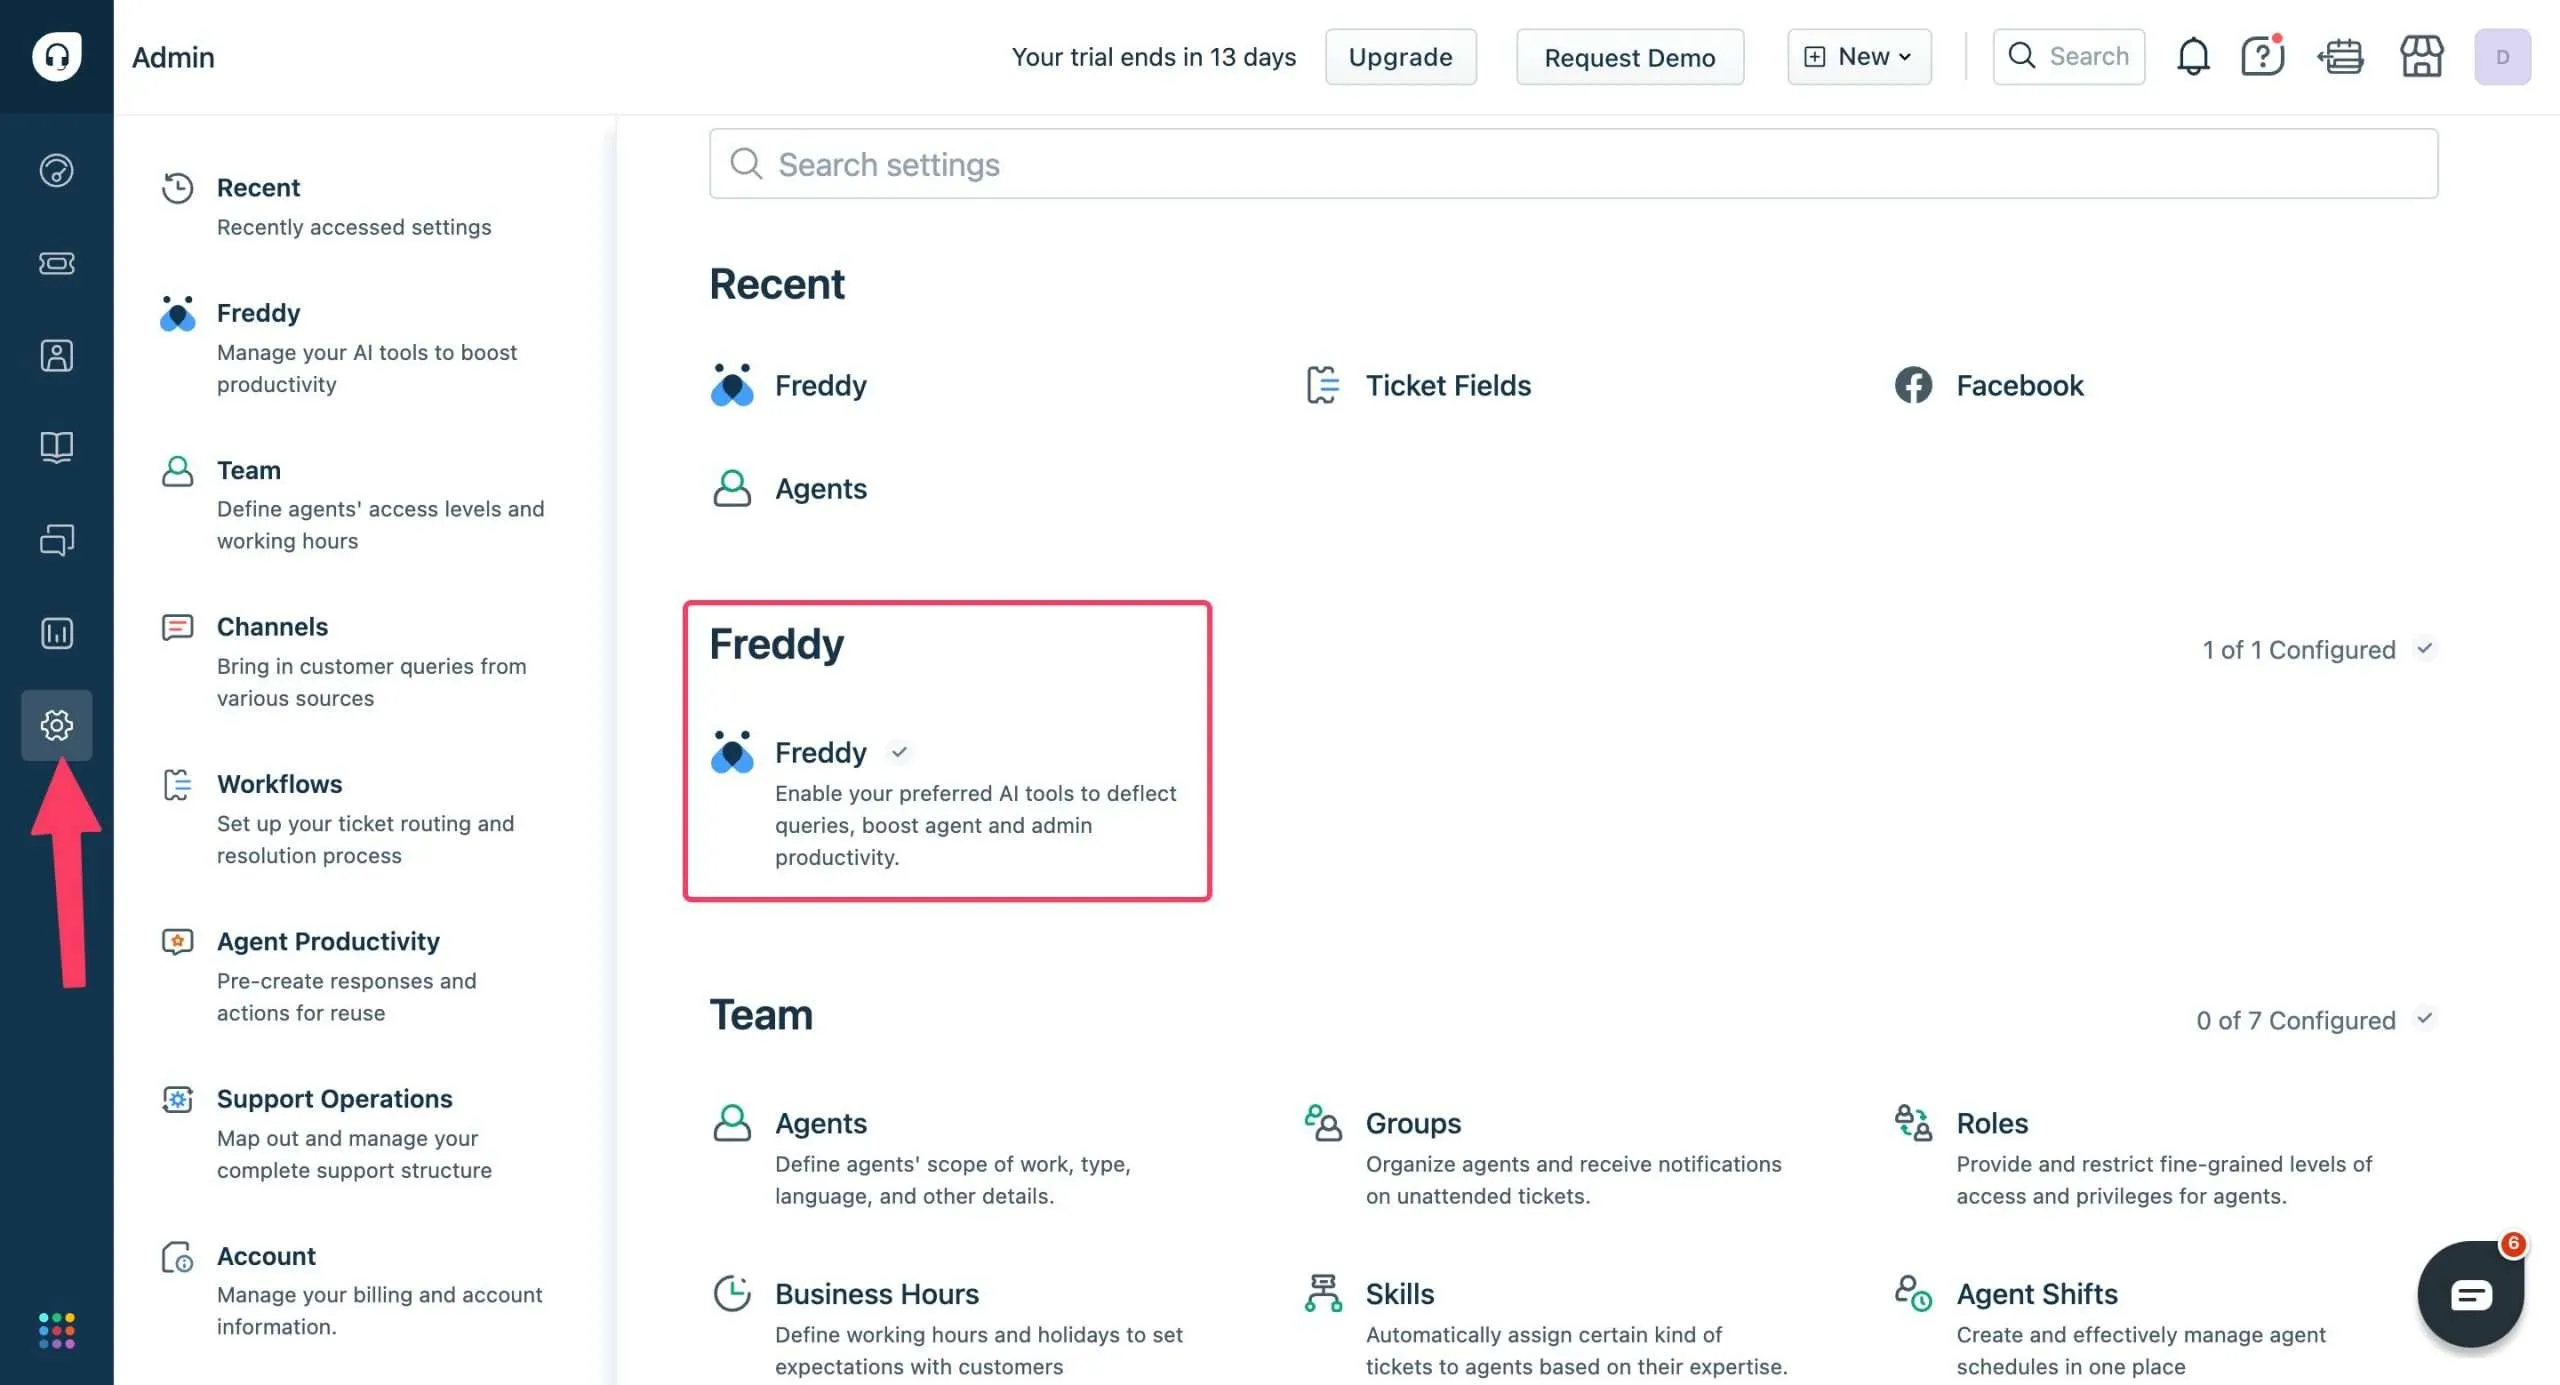Screen dimensions: 2560x1385
Task: Open the Analytics chart icon in sidebar
Action: click(x=56, y=633)
